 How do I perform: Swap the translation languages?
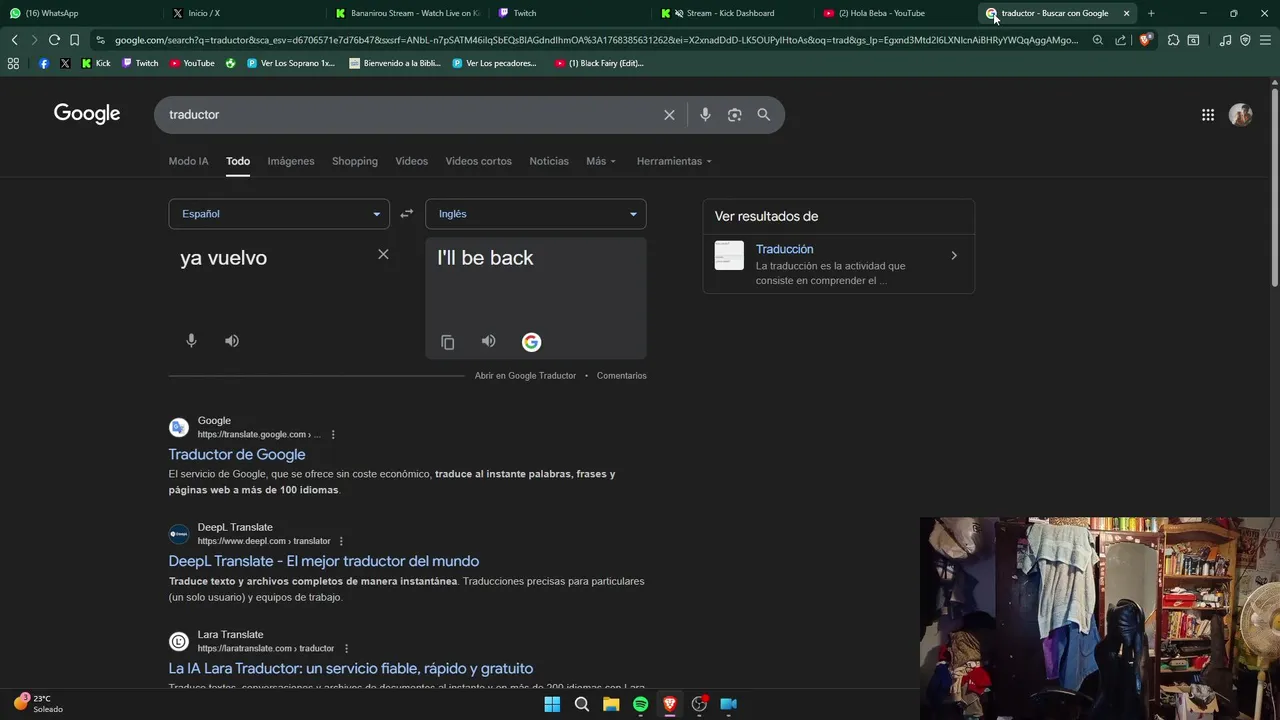pyautogui.click(x=407, y=214)
